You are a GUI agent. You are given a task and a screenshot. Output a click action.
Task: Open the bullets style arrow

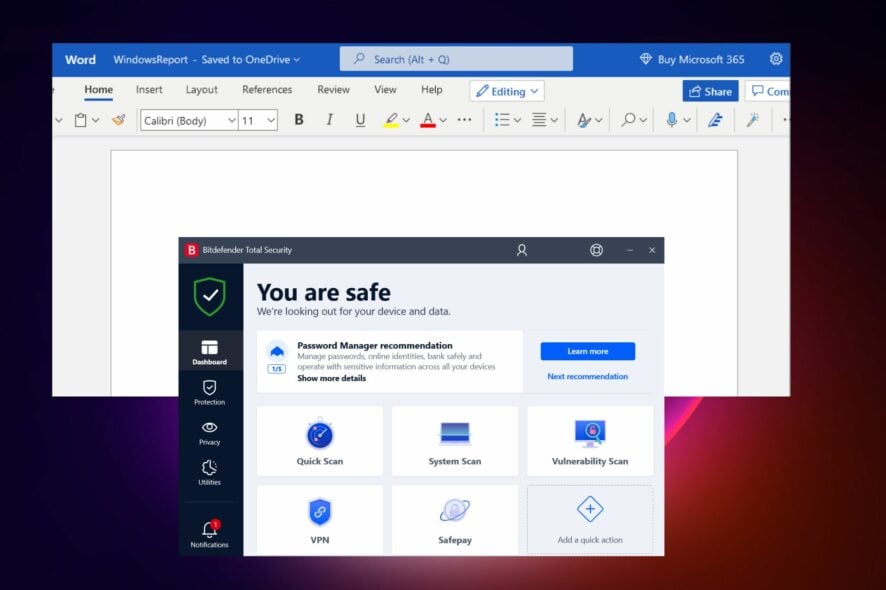pos(517,120)
